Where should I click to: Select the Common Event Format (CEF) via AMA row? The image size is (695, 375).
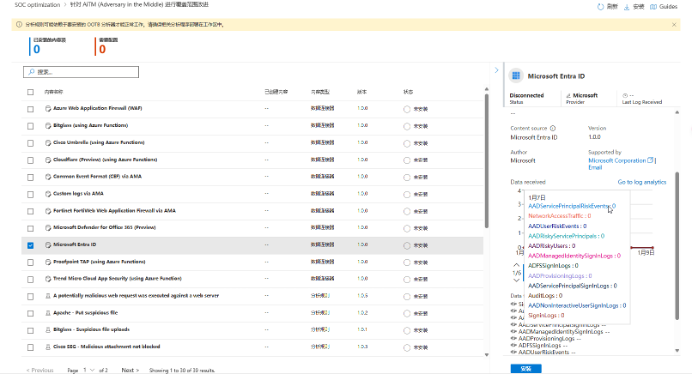click(x=252, y=177)
